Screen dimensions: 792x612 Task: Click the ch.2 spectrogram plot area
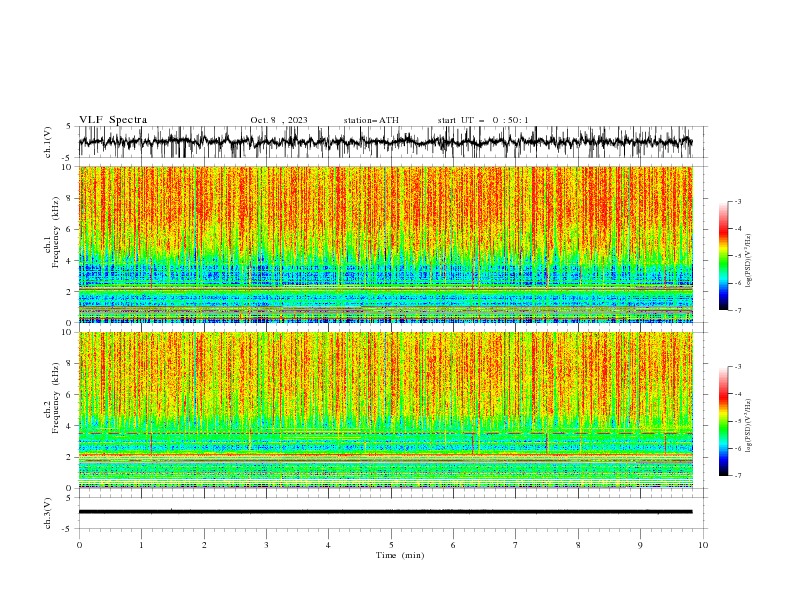(386, 410)
